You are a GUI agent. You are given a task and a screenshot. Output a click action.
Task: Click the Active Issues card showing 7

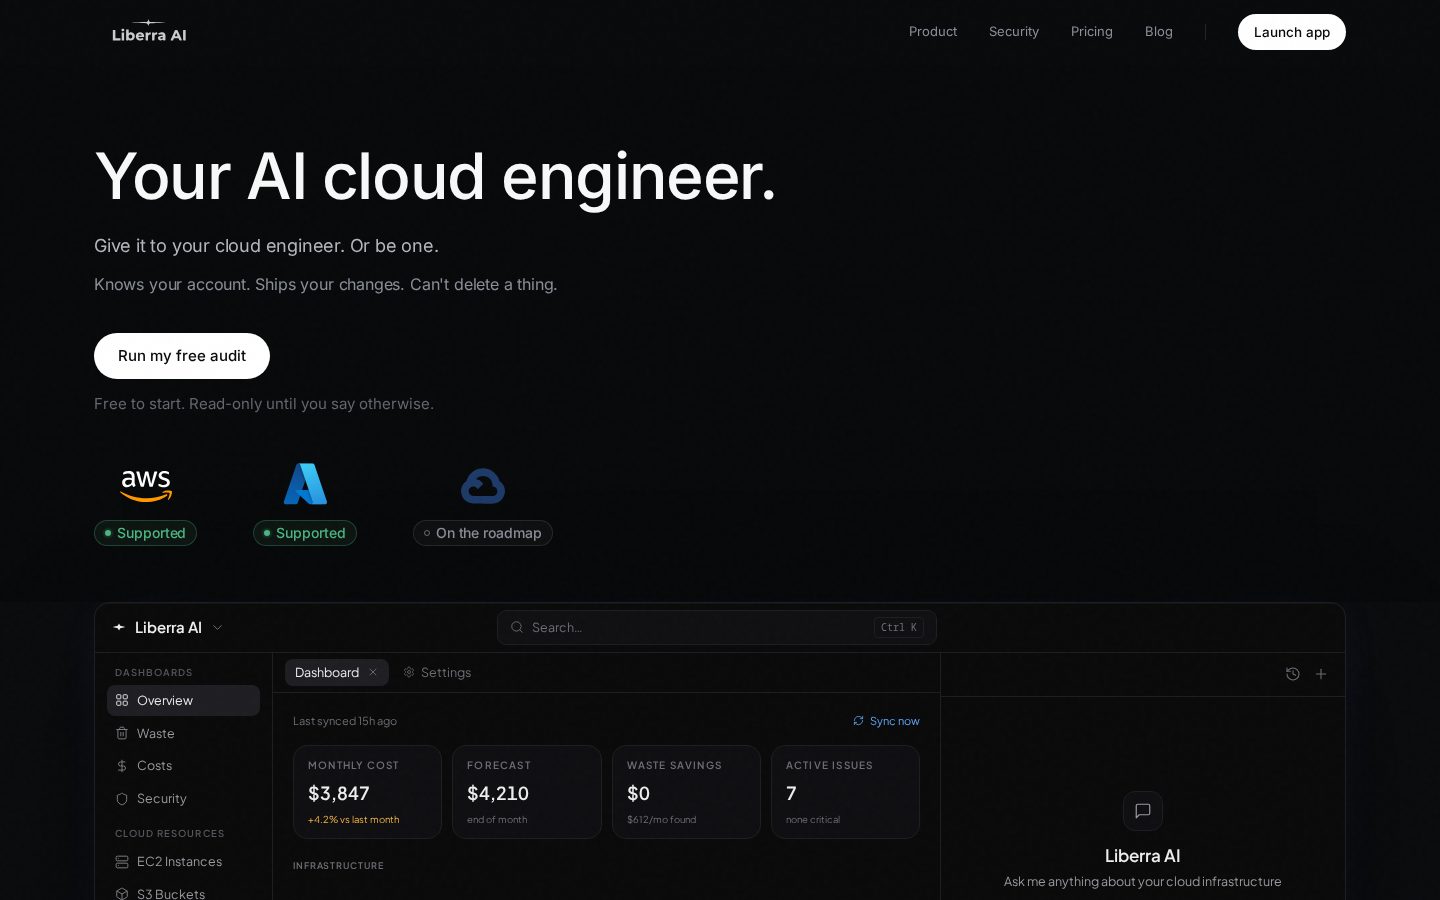coord(845,792)
